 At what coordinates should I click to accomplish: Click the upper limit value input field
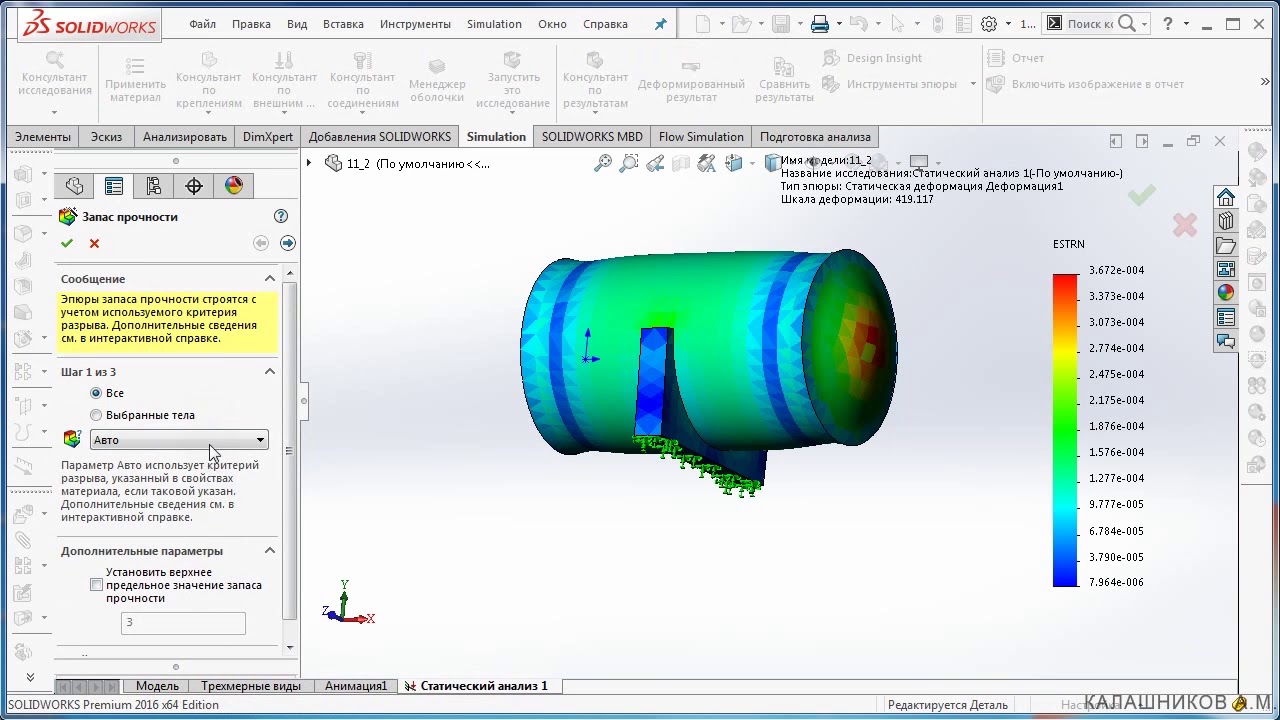[x=183, y=622]
